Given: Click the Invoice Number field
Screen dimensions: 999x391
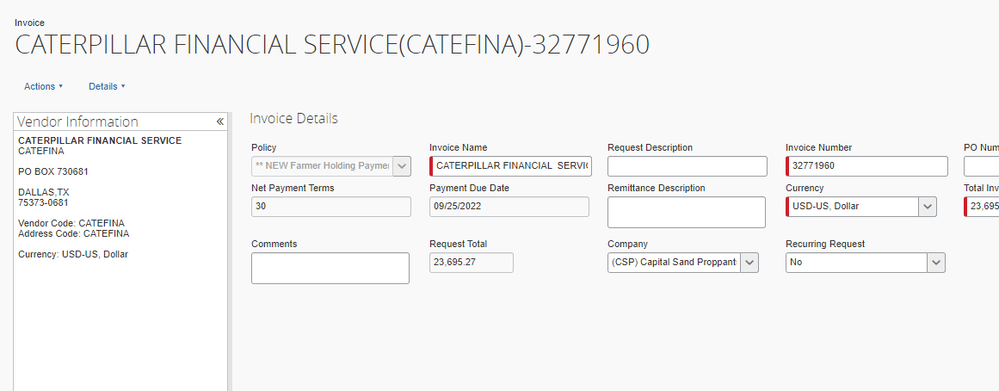Looking at the screenshot, I should click(x=866, y=166).
